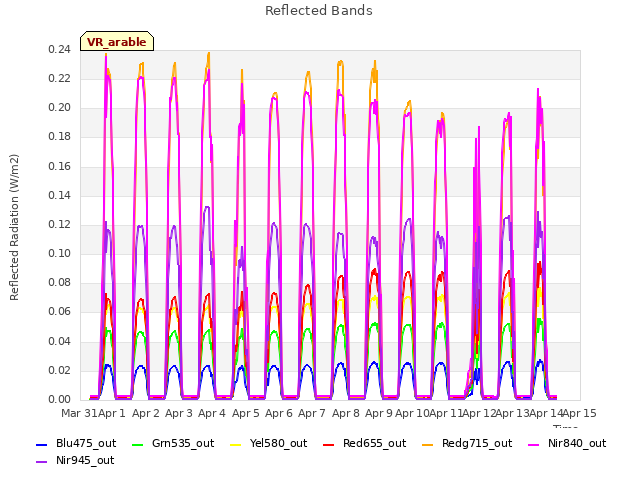Click the 0.08 y-axis tick label

59,282
